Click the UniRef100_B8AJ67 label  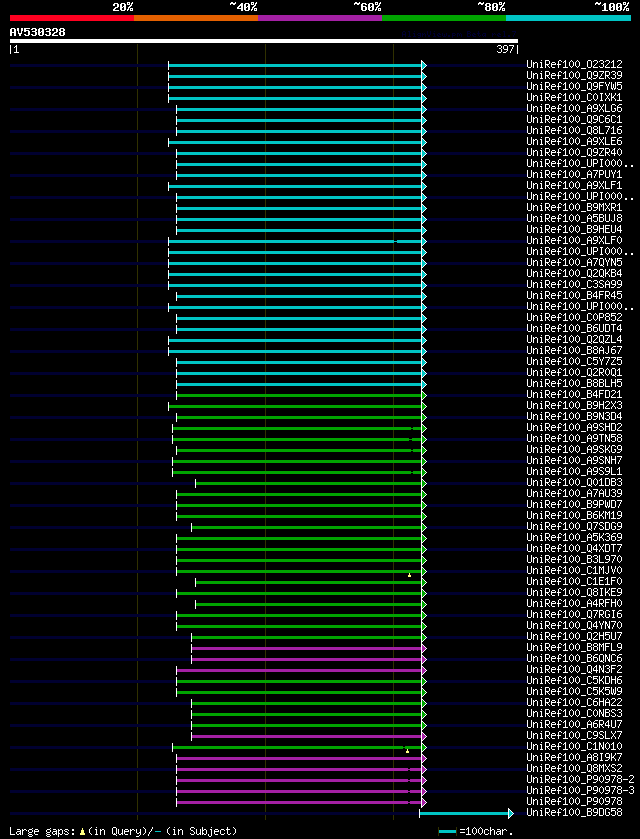coord(574,350)
